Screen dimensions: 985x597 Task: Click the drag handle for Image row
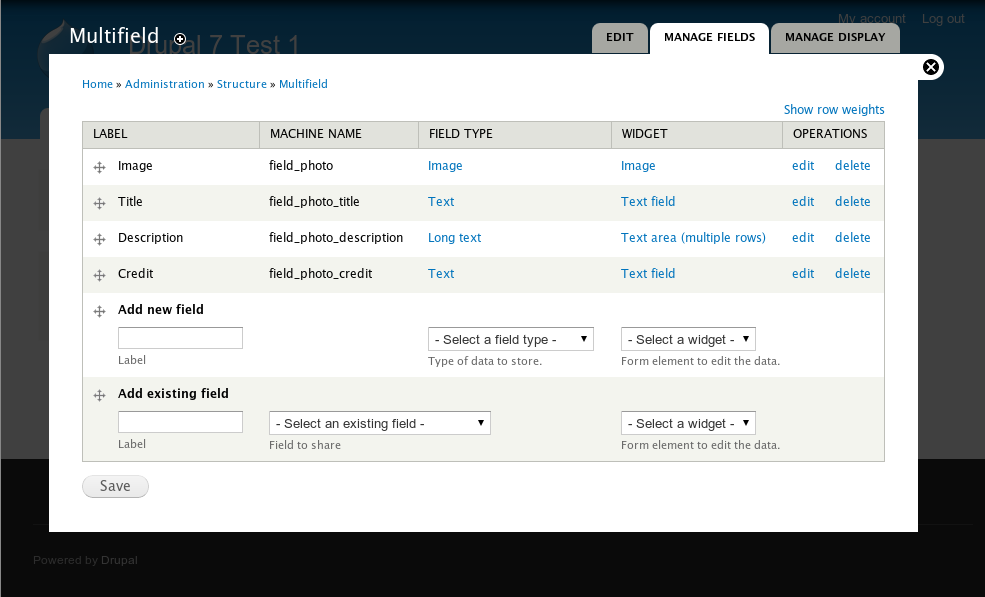tap(99, 167)
